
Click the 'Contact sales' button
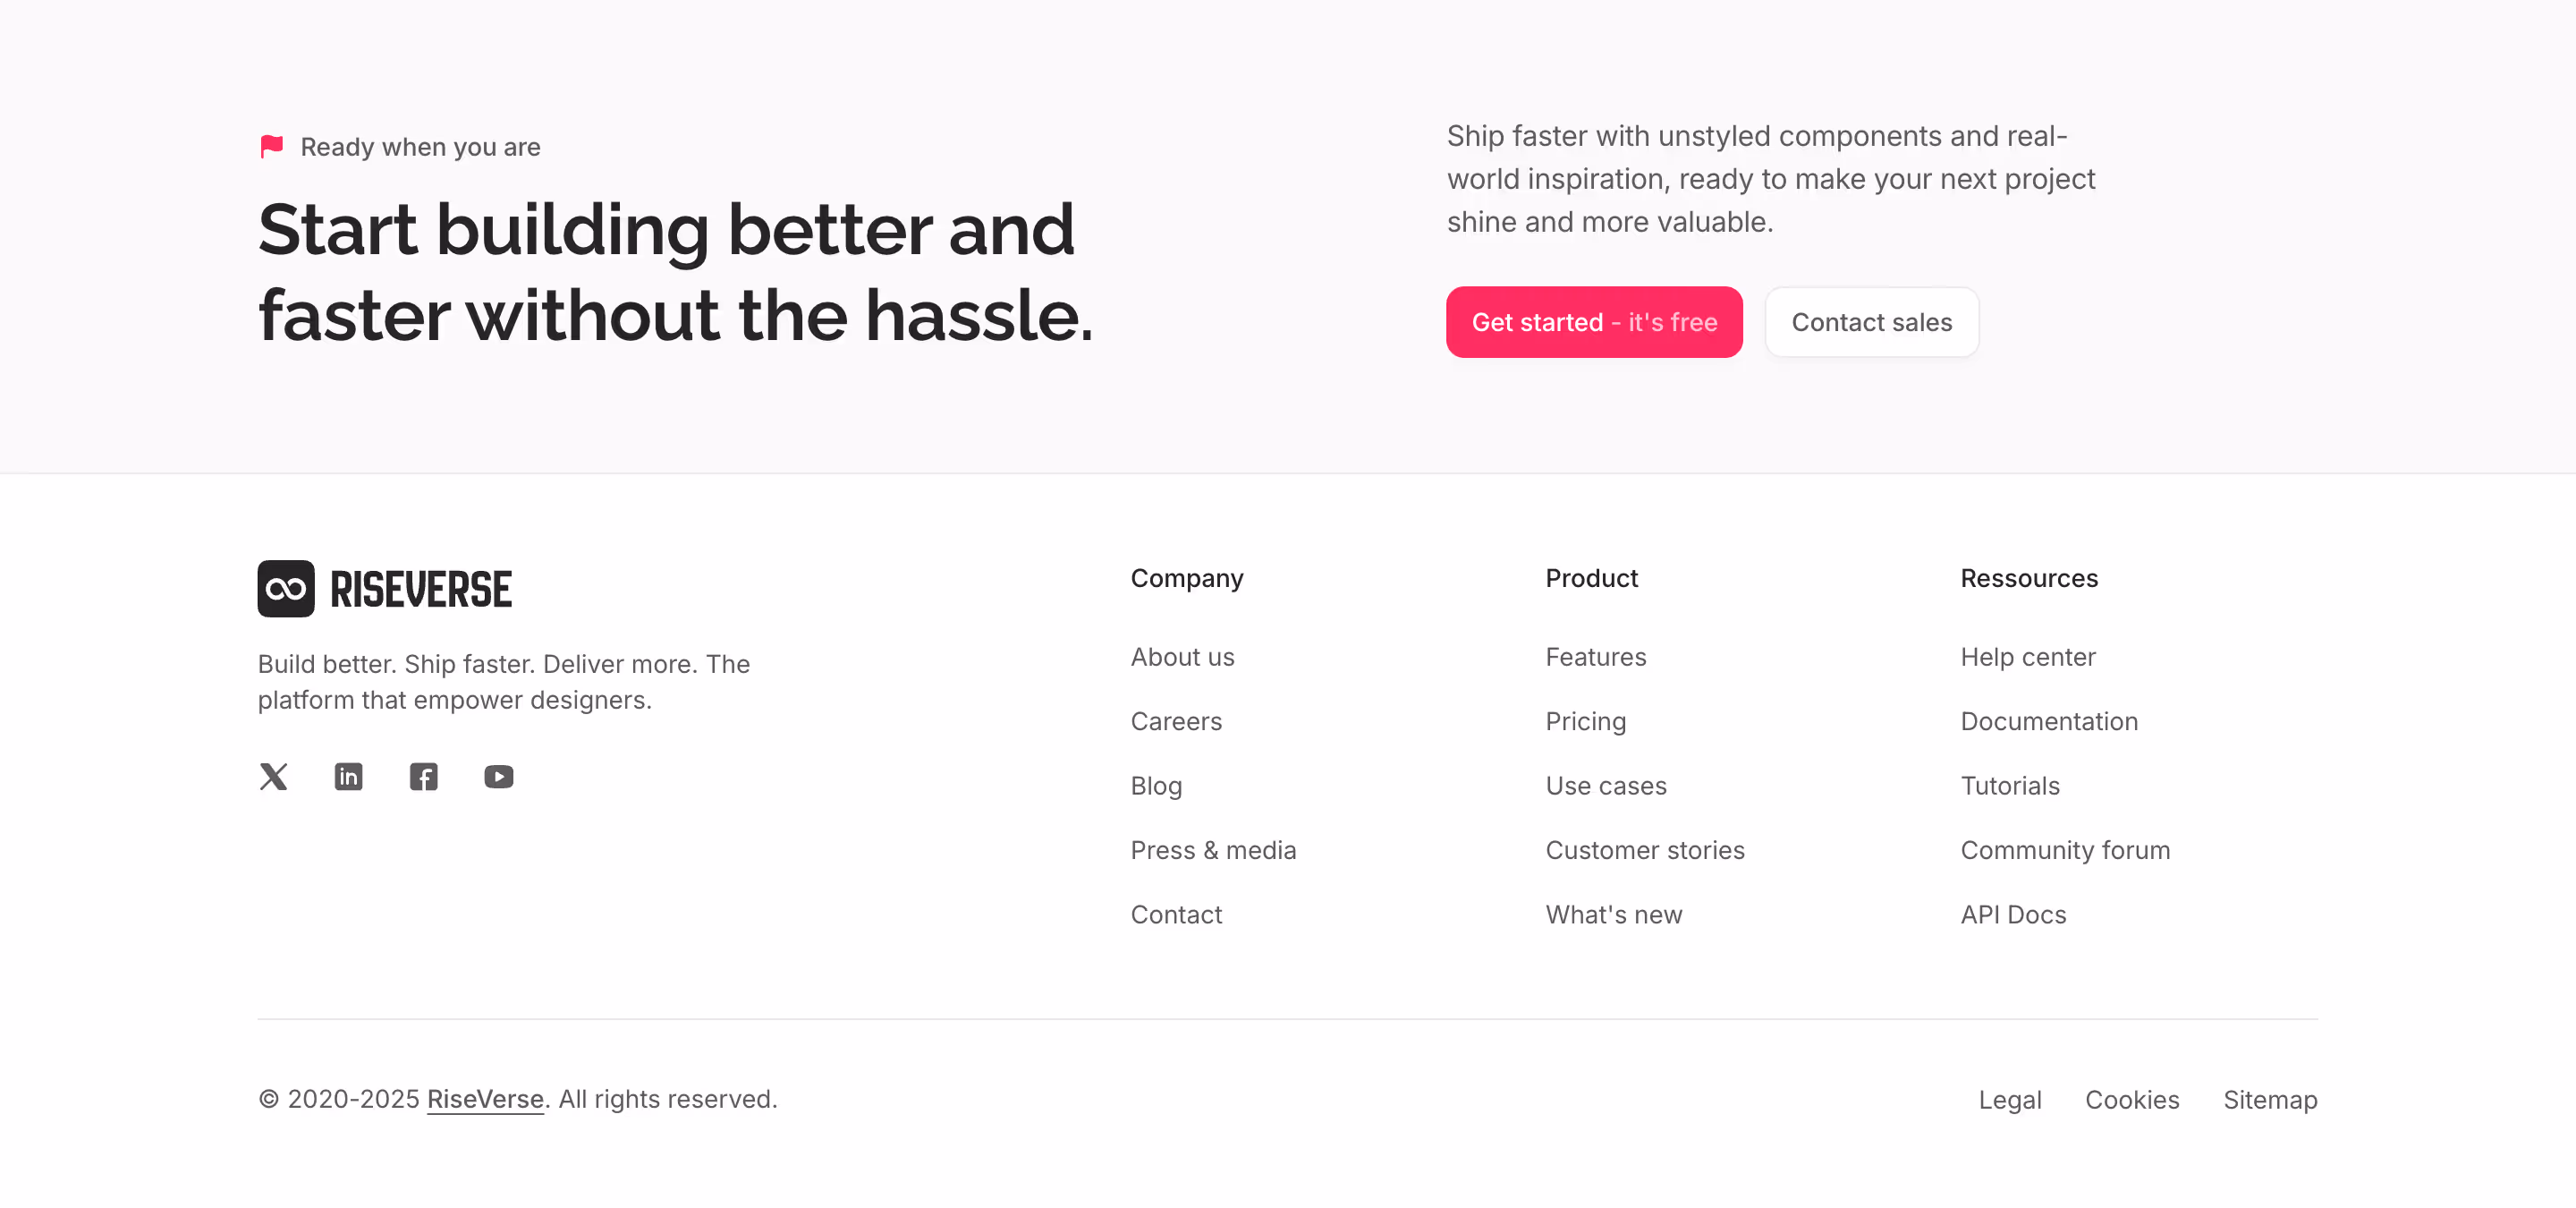(x=1871, y=321)
